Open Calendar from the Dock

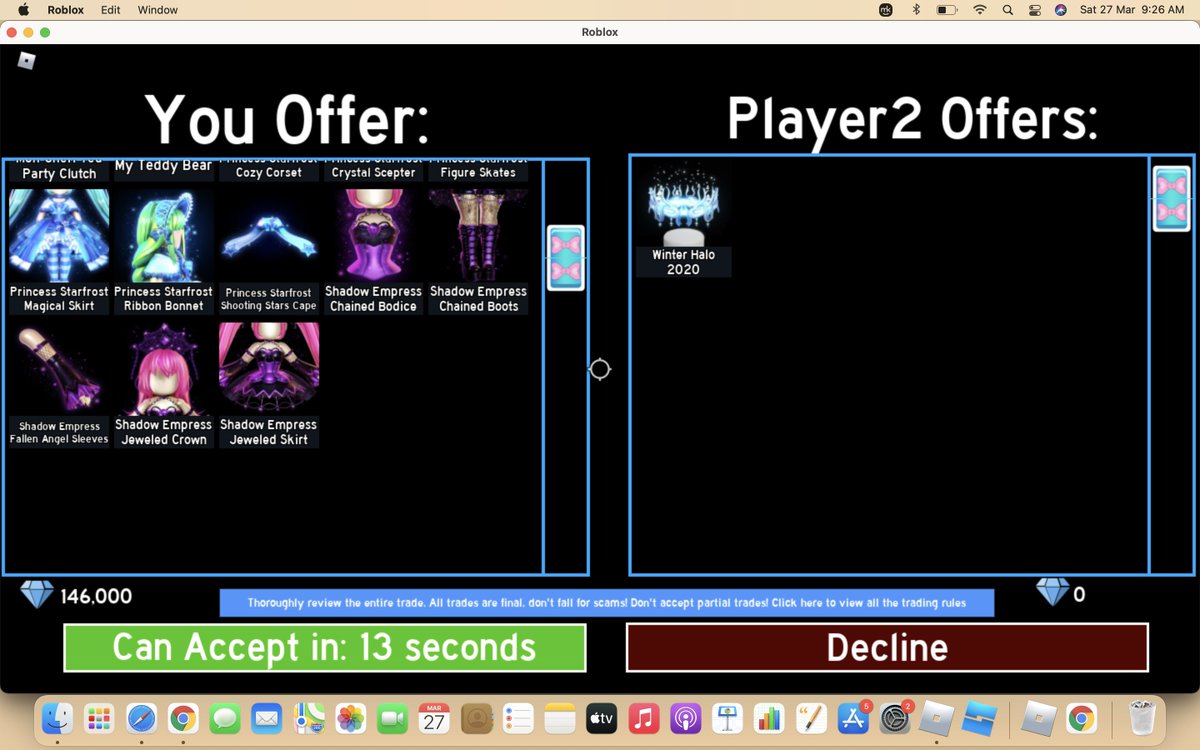(x=434, y=718)
